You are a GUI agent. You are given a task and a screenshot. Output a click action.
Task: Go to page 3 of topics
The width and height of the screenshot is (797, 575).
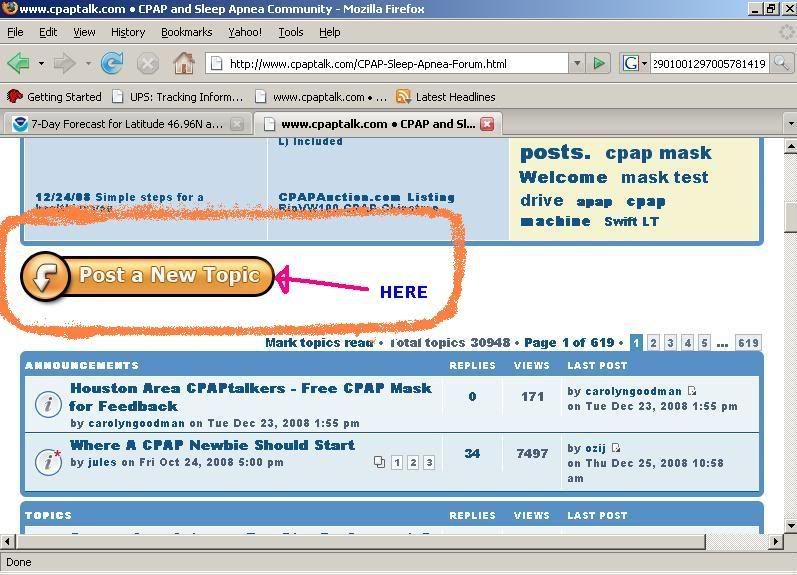tap(670, 343)
